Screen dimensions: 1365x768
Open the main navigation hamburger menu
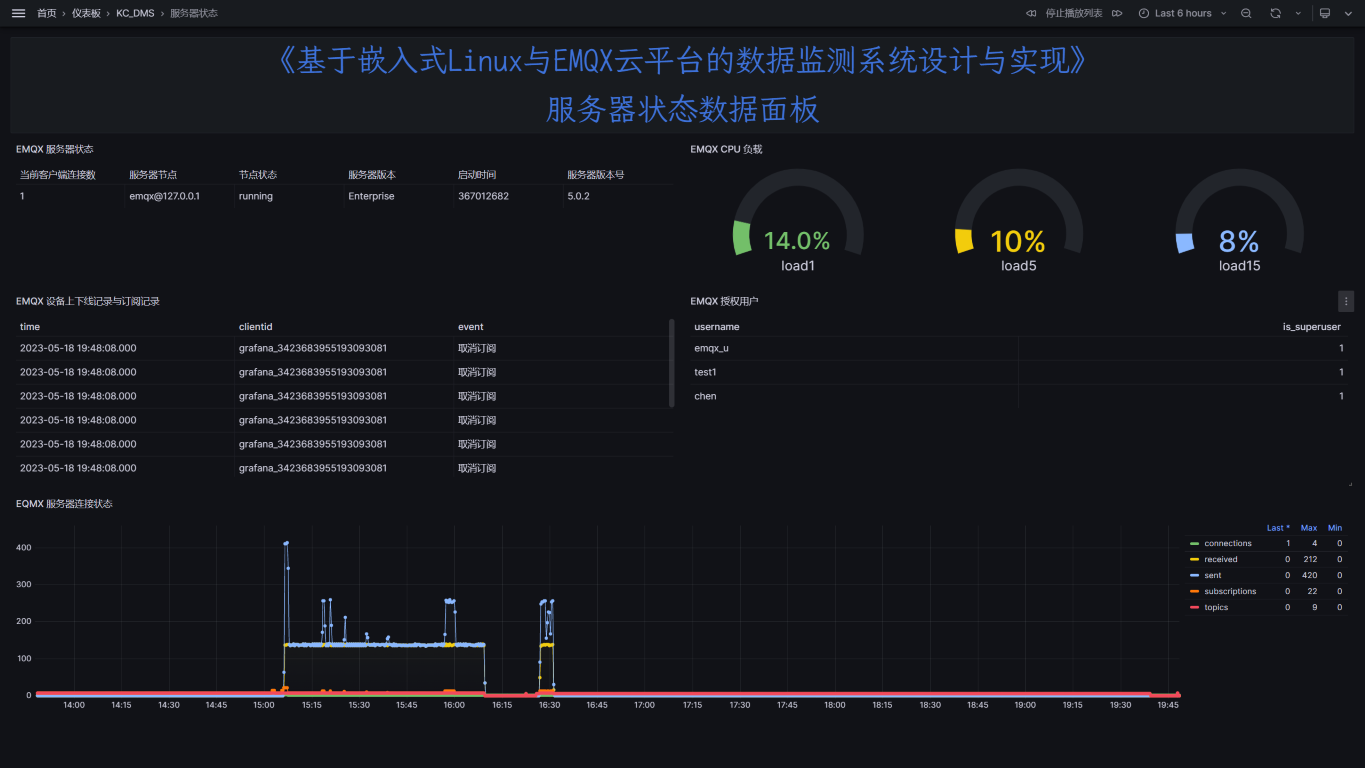coord(17,13)
